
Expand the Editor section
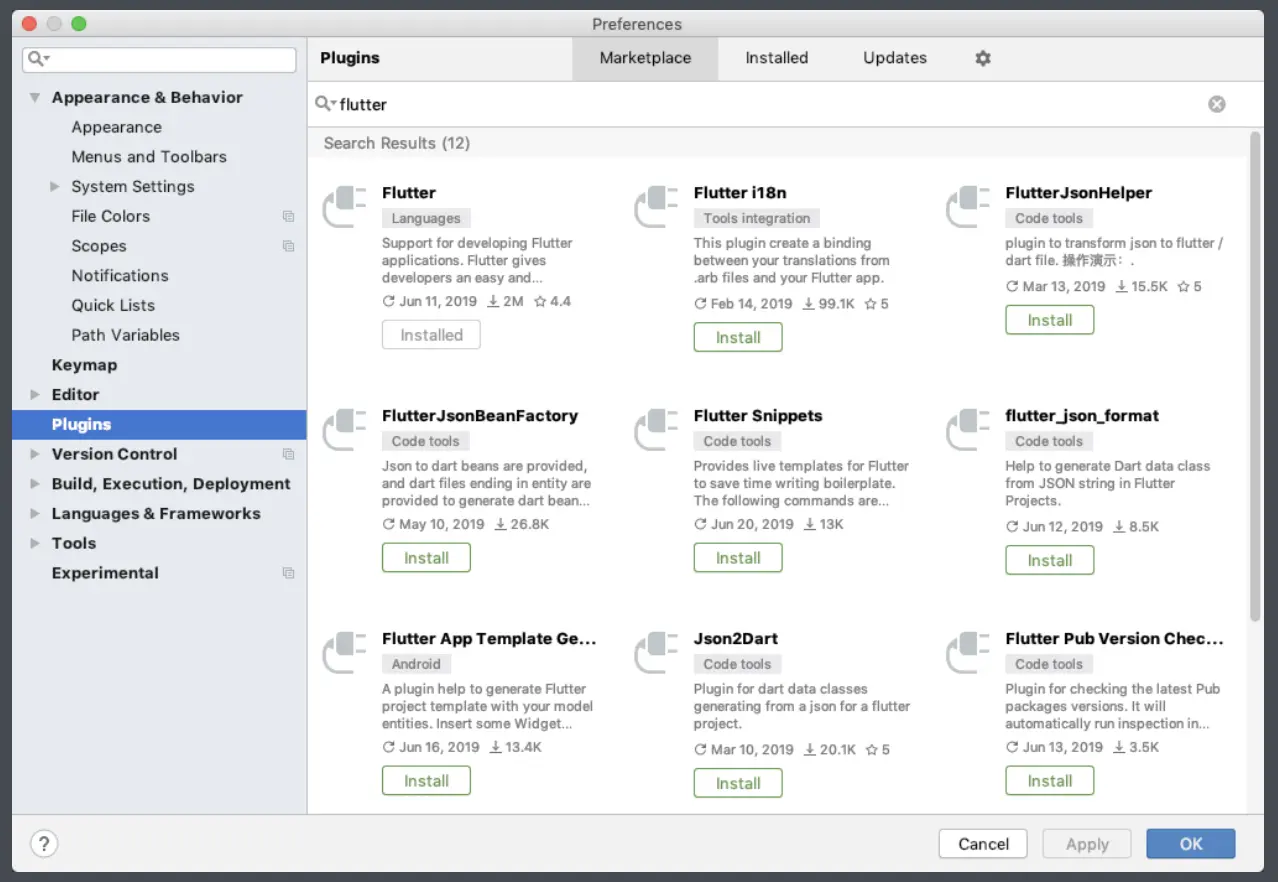click(x=35, y=394)
